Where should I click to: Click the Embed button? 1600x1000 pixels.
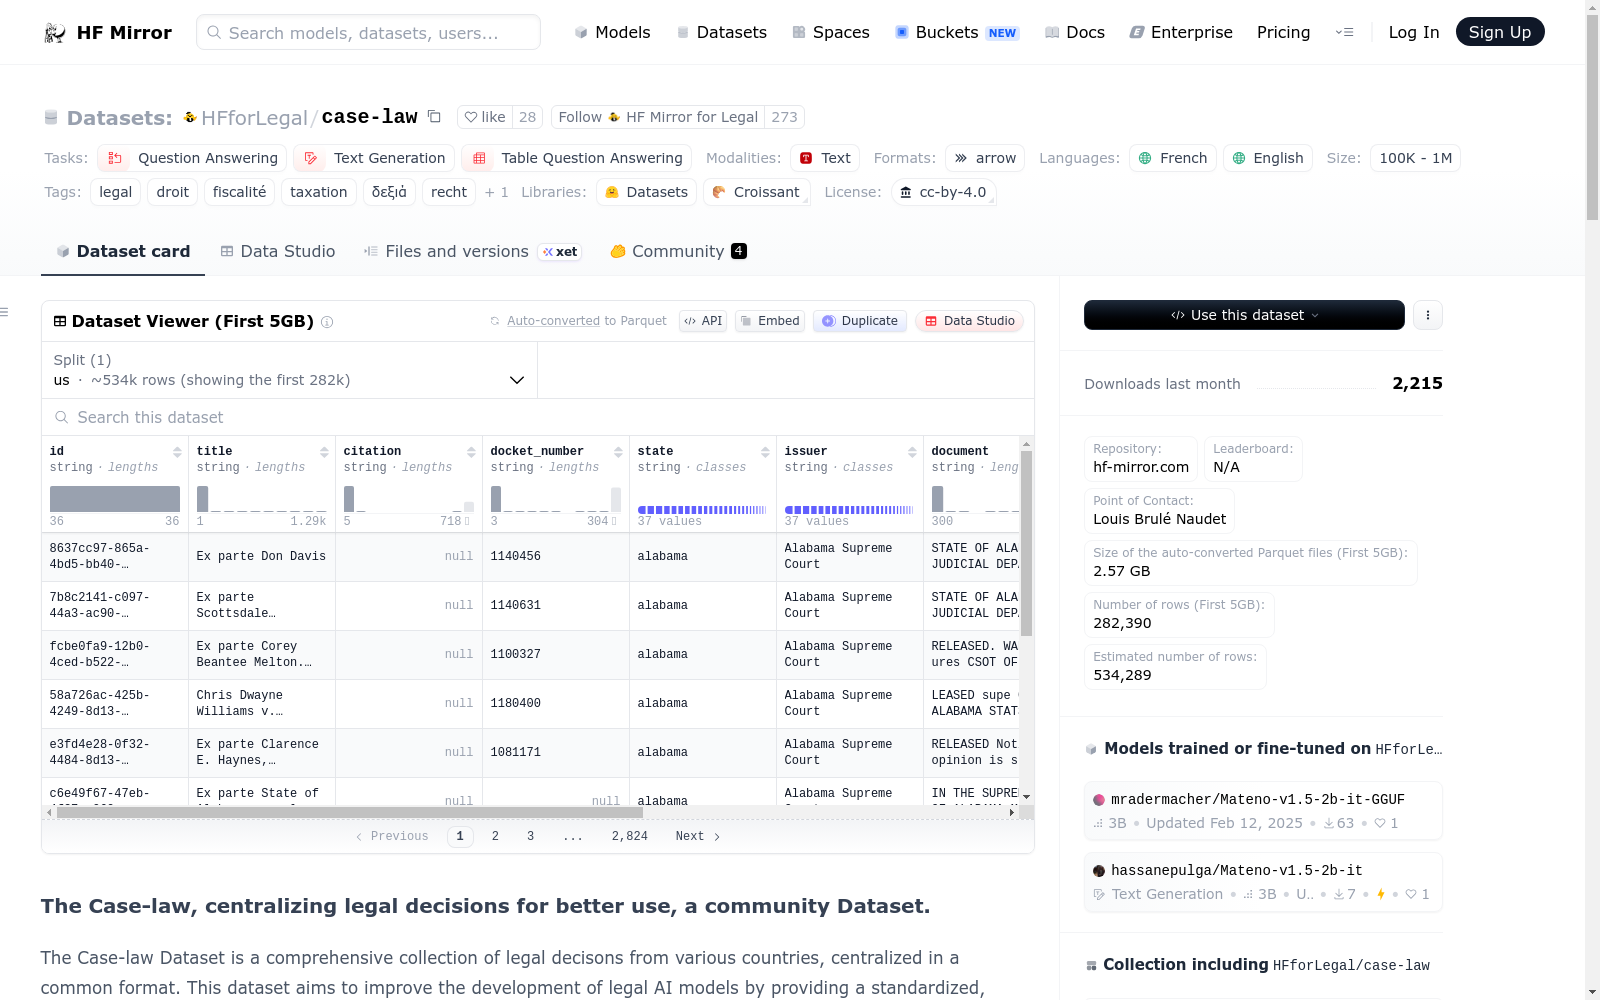[x=770, y=321]
